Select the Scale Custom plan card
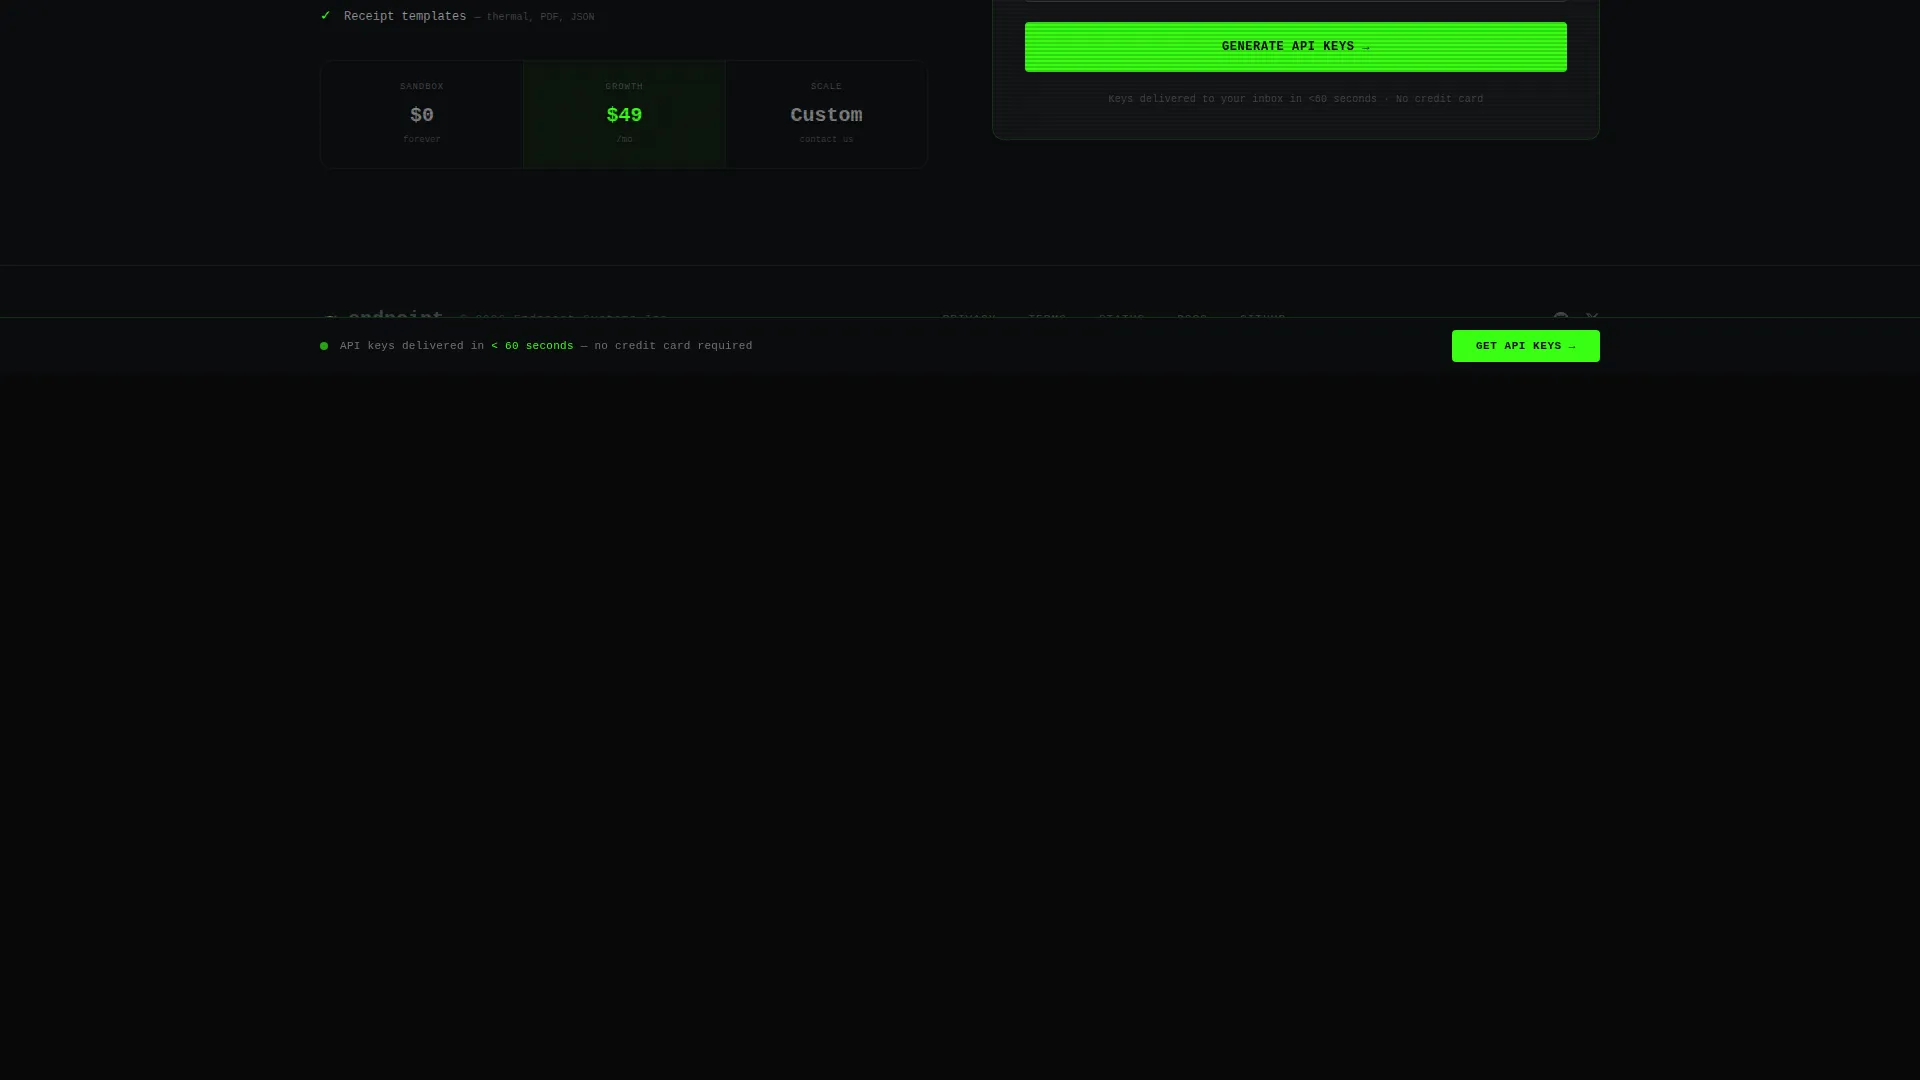The image size is (1920, 1080). (x=826, y=114)
